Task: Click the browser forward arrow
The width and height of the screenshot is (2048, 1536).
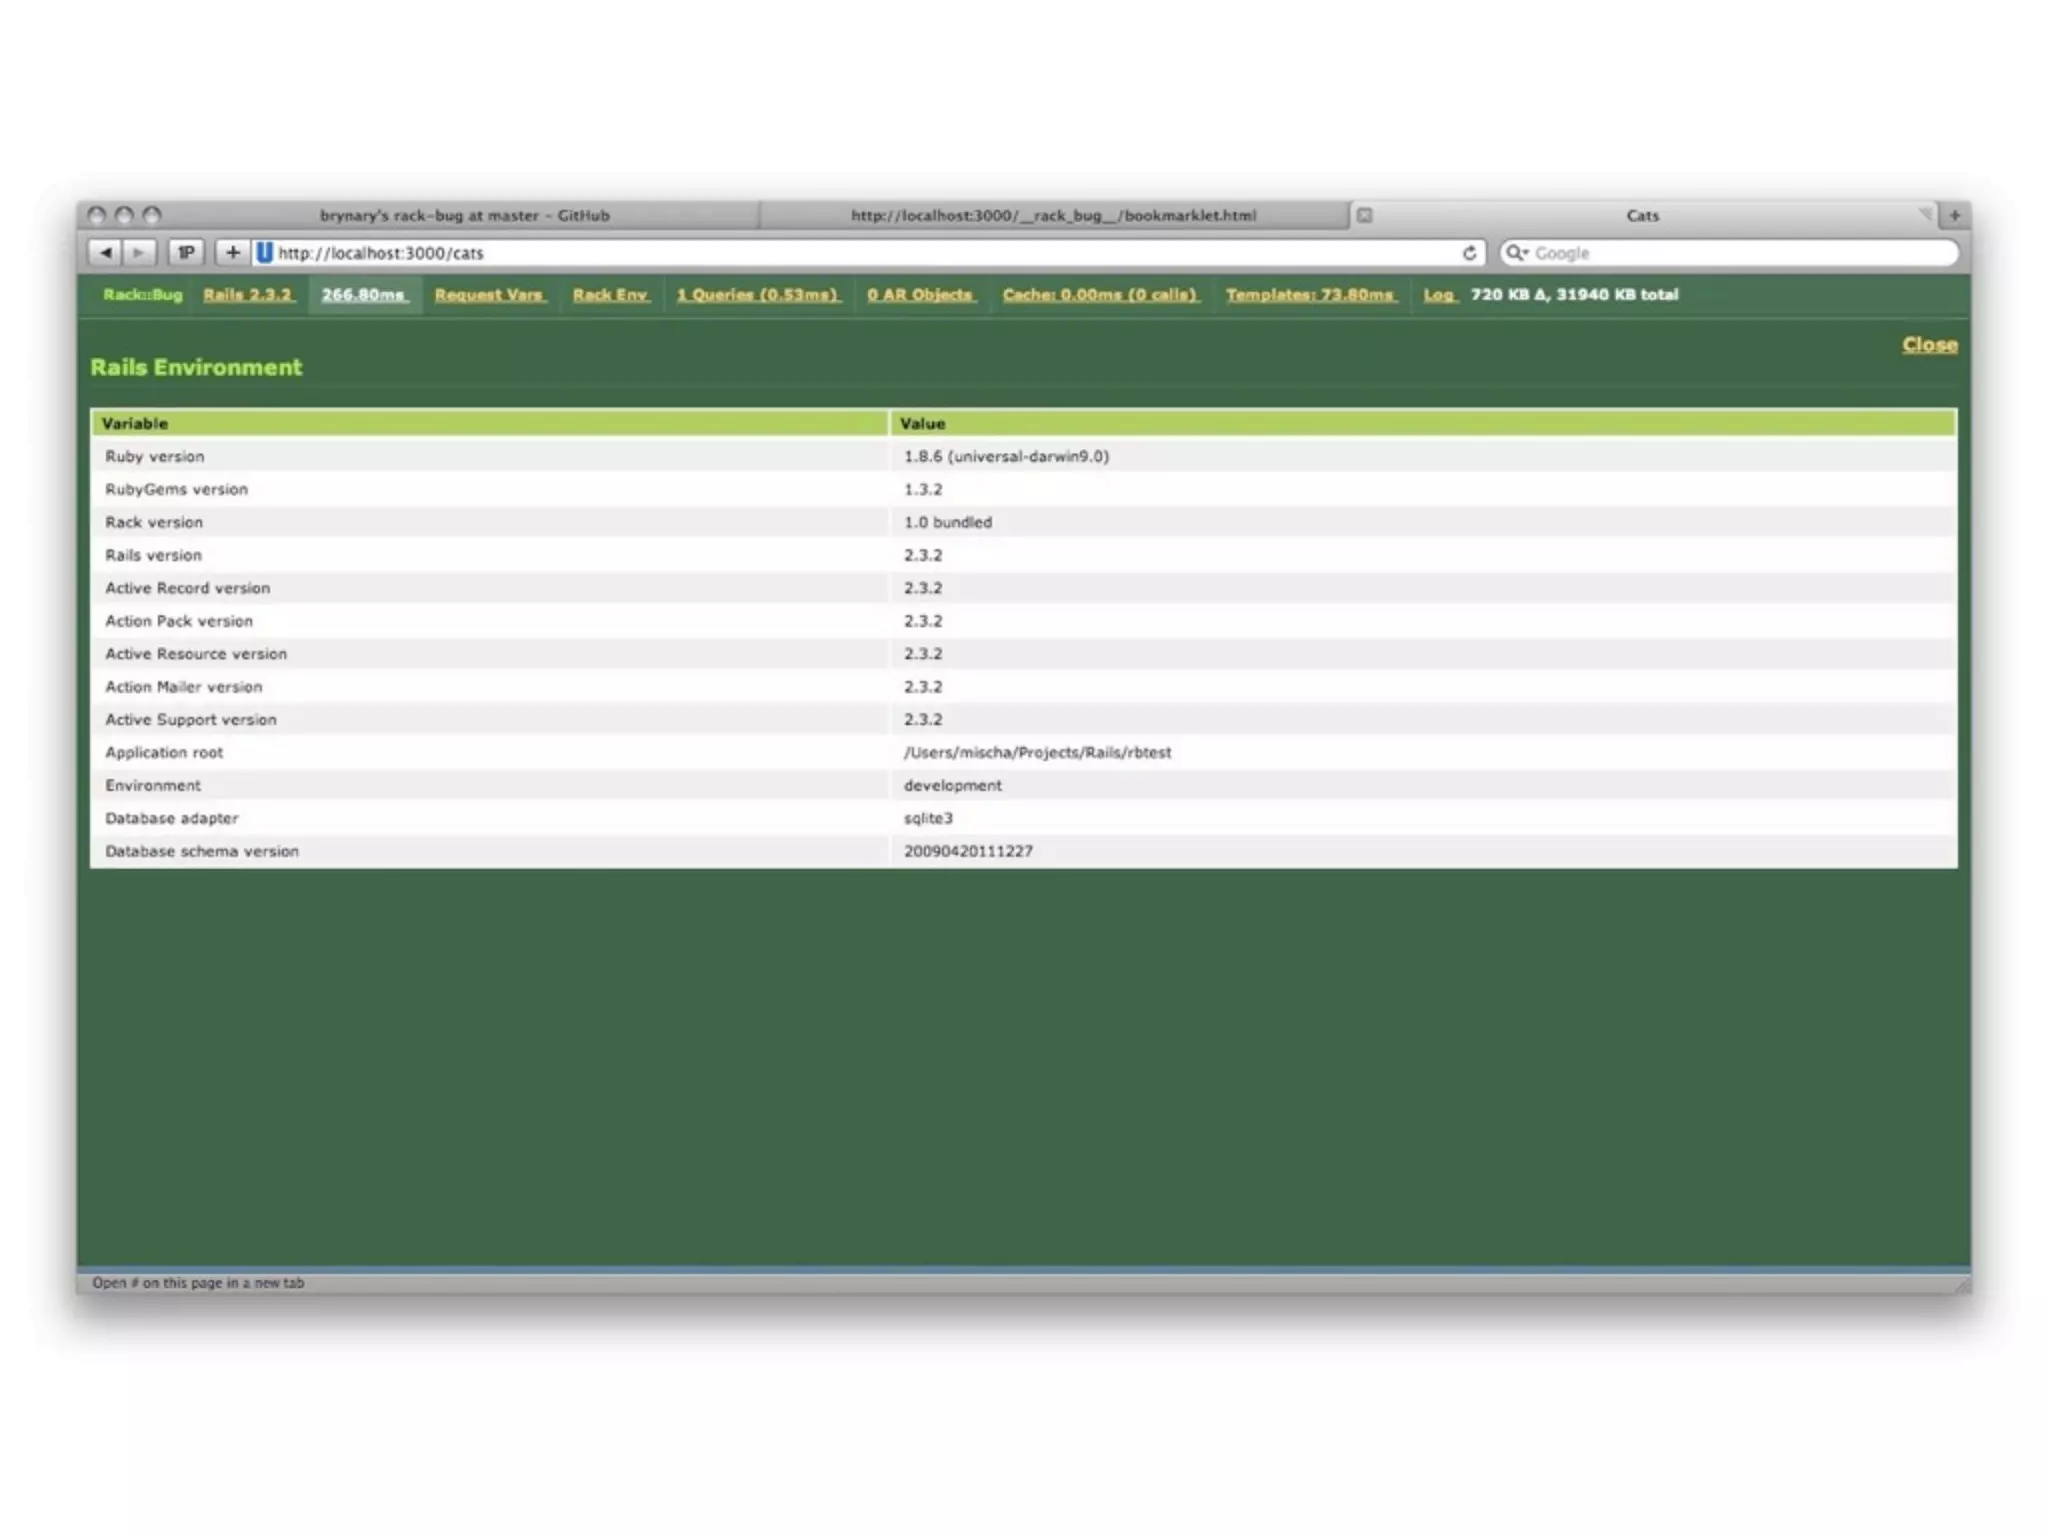Action: point(139,253)
